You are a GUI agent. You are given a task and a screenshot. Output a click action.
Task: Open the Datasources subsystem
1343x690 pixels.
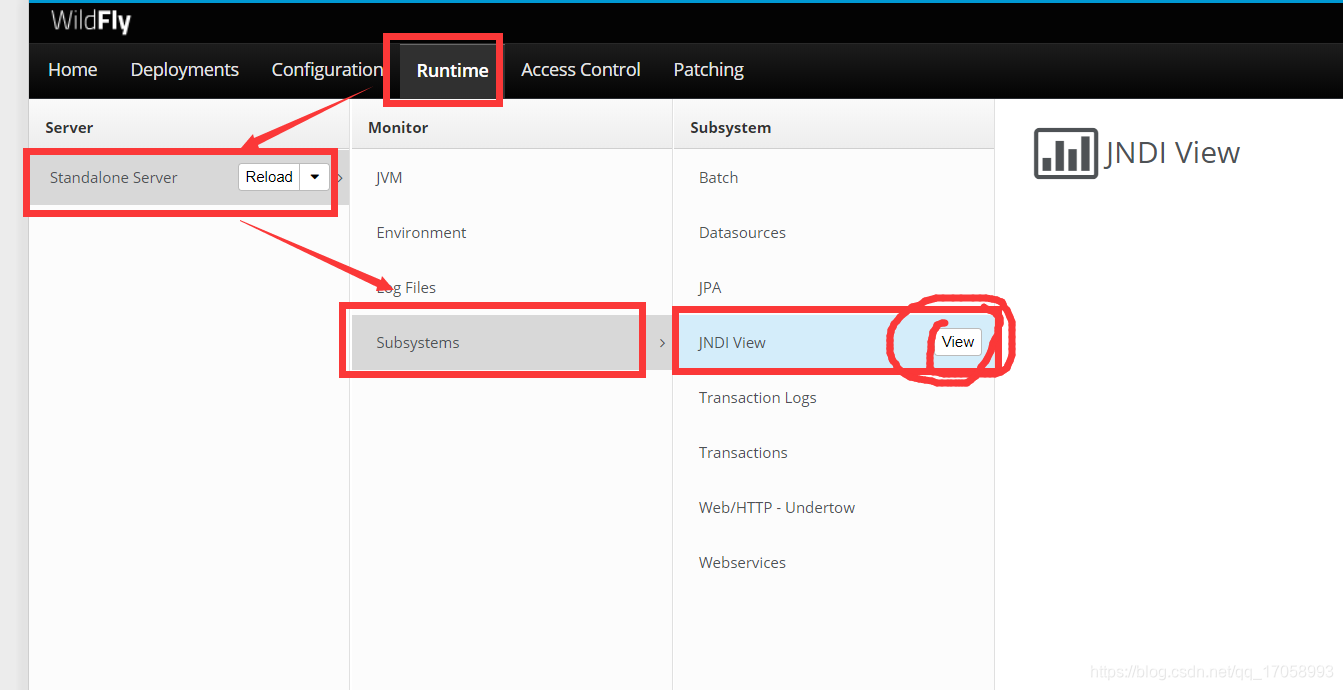742,233
